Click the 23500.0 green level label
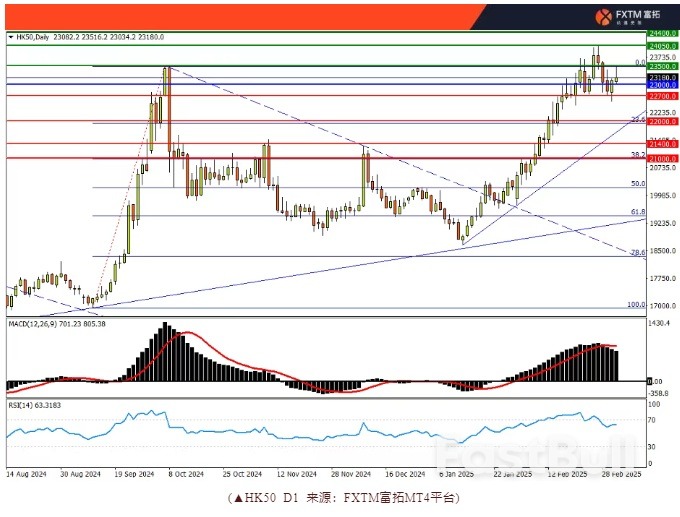680x517 pixels. 660,67
